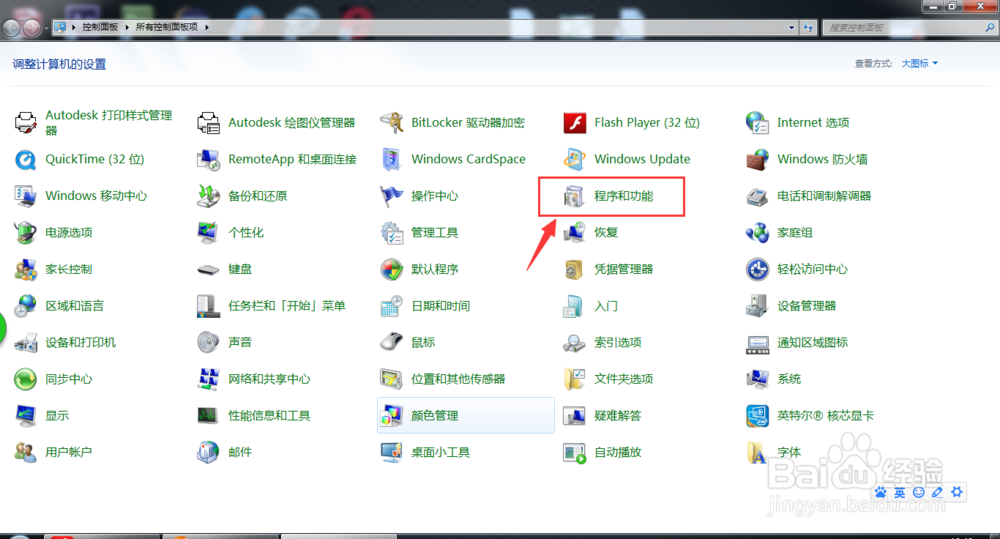Open 任务栏和「开始」菜单 icon

click(209, 306)
